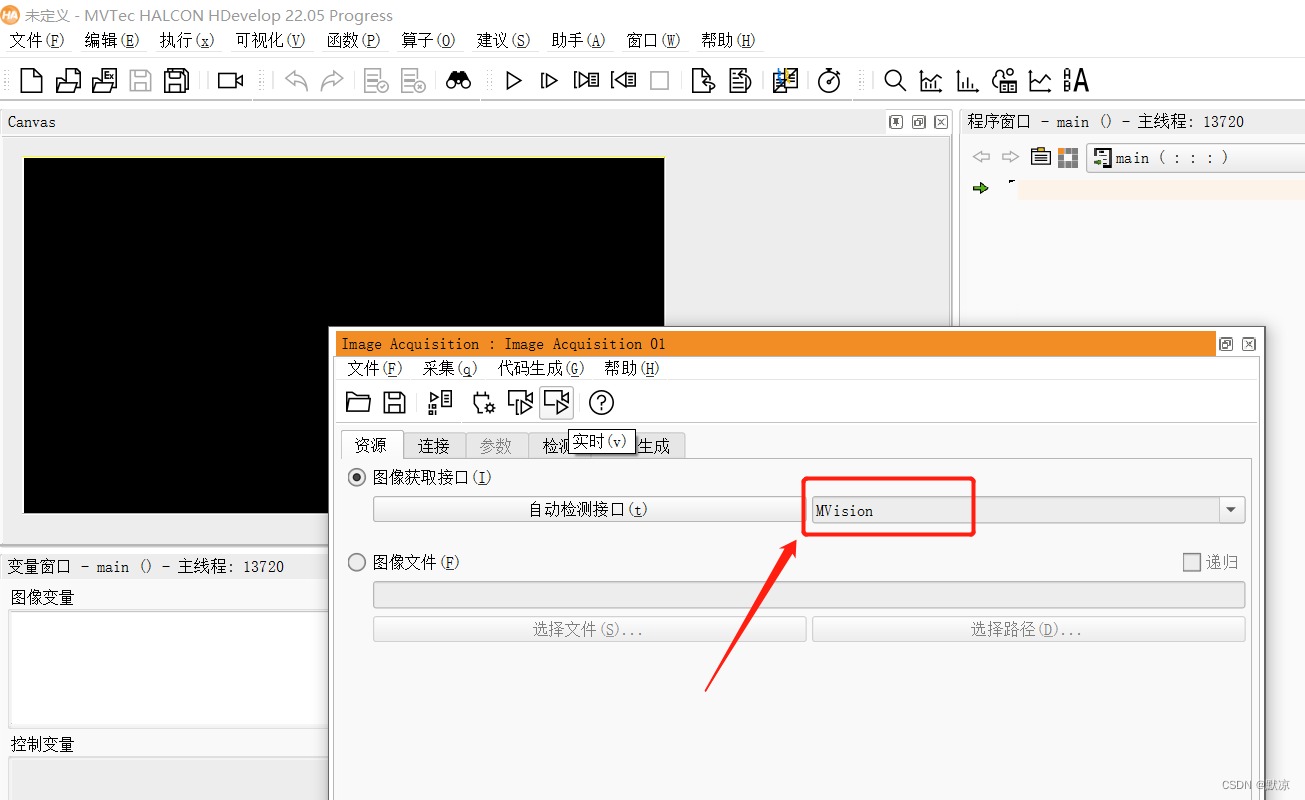Click the procedure list icon in program window
This screenshot has width=1305, height=800.
tap(1041, 157)
